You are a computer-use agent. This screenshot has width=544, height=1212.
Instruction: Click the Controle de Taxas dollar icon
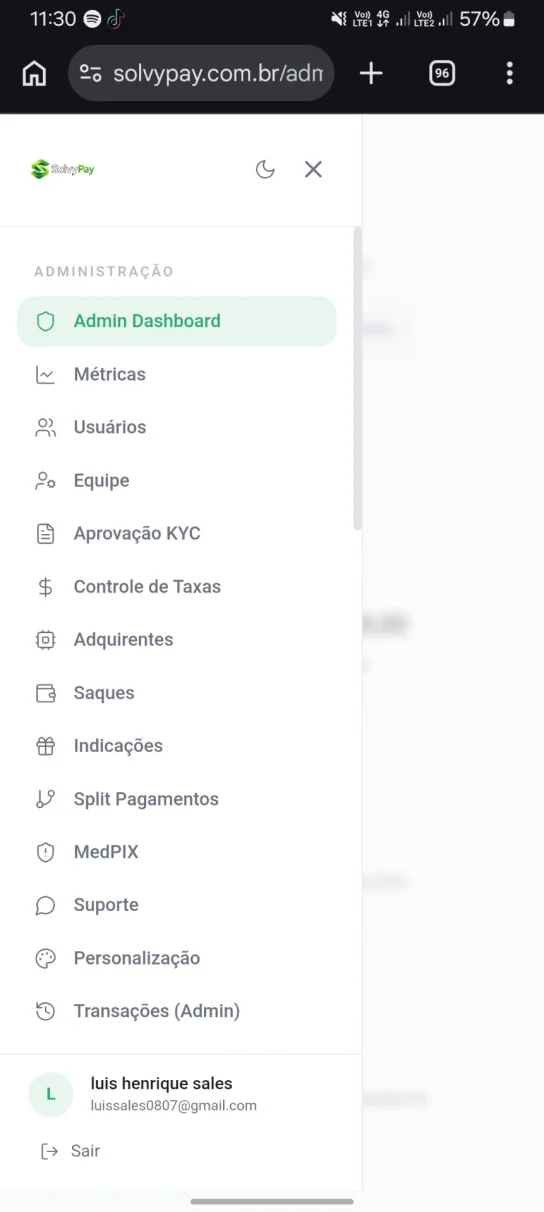[x=45, y=587]
